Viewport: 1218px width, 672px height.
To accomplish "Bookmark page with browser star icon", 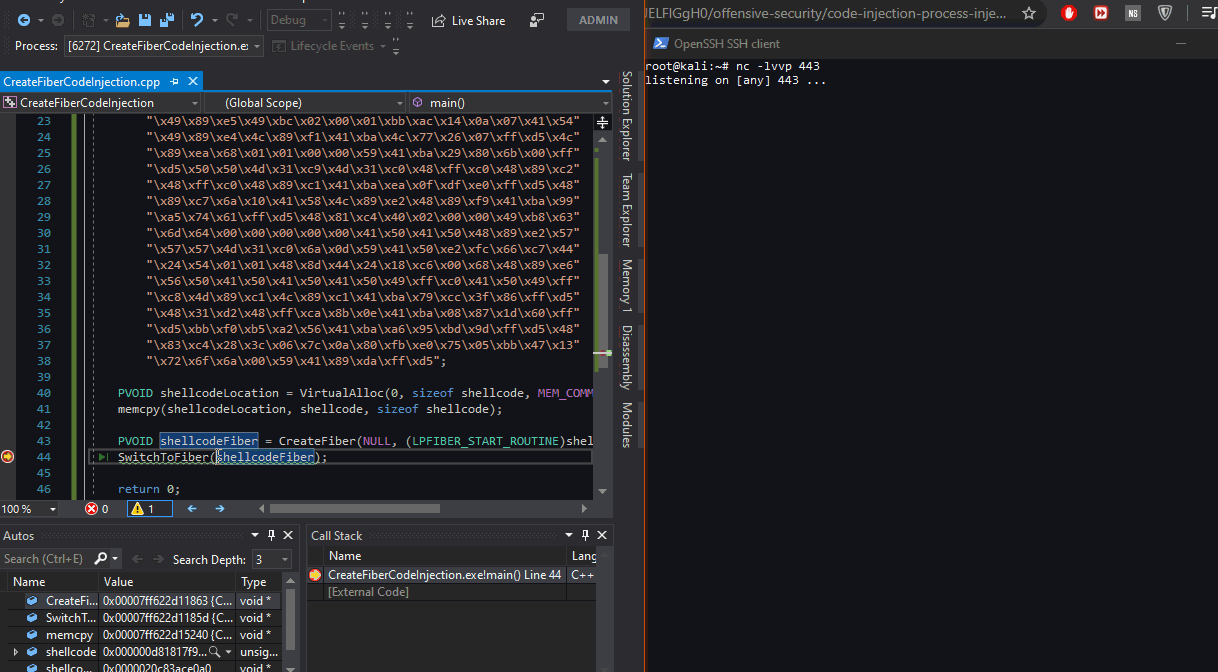I will coord(1029,14).
